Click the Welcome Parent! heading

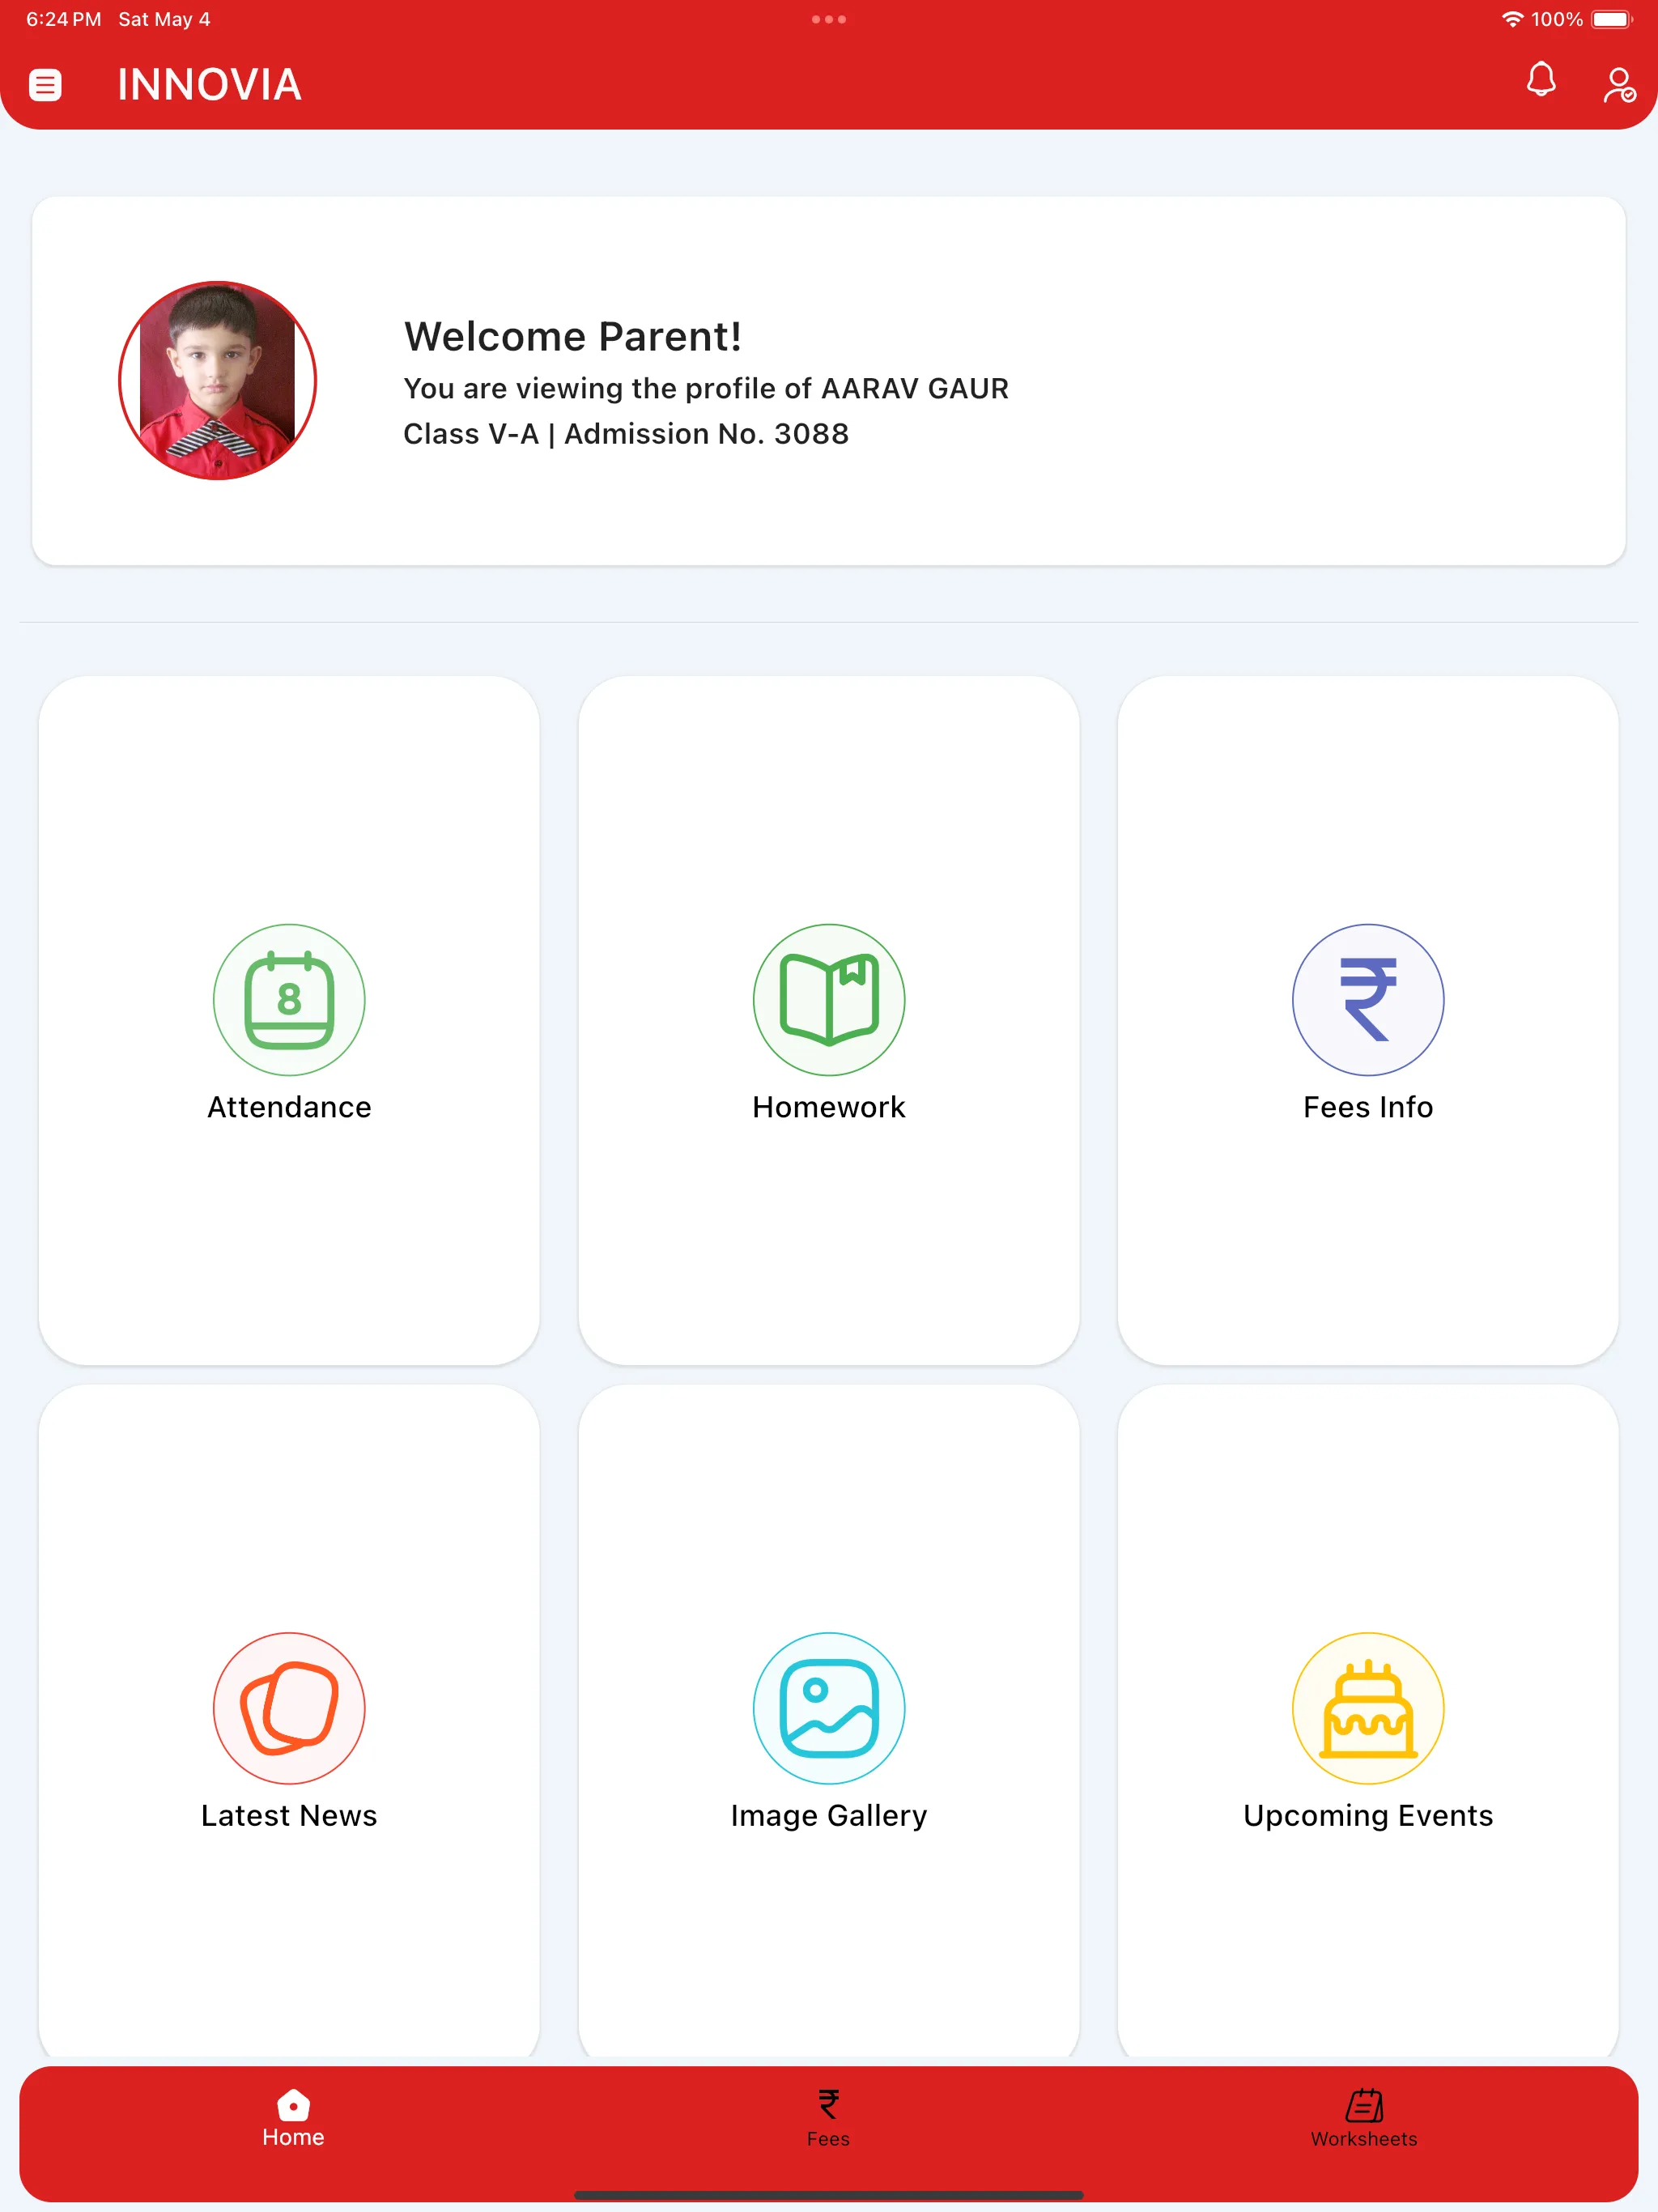(x=572, y=337)
